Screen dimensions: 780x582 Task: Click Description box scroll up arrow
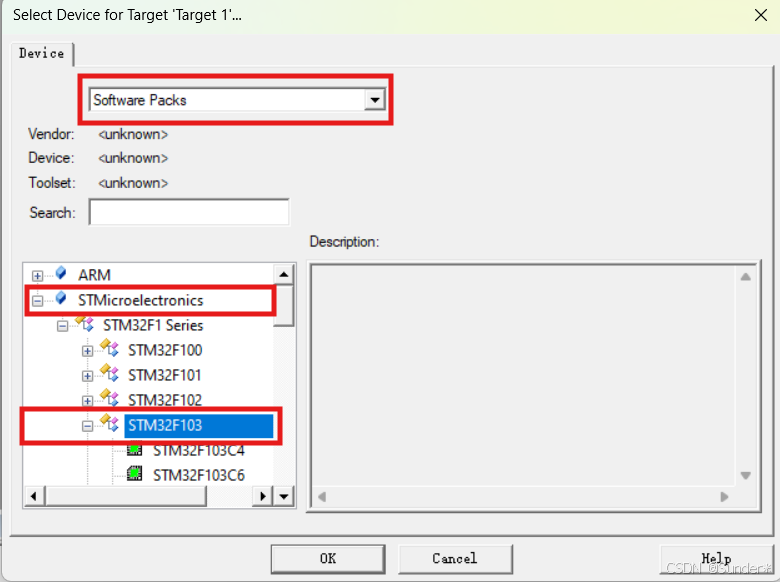point(745,277)
